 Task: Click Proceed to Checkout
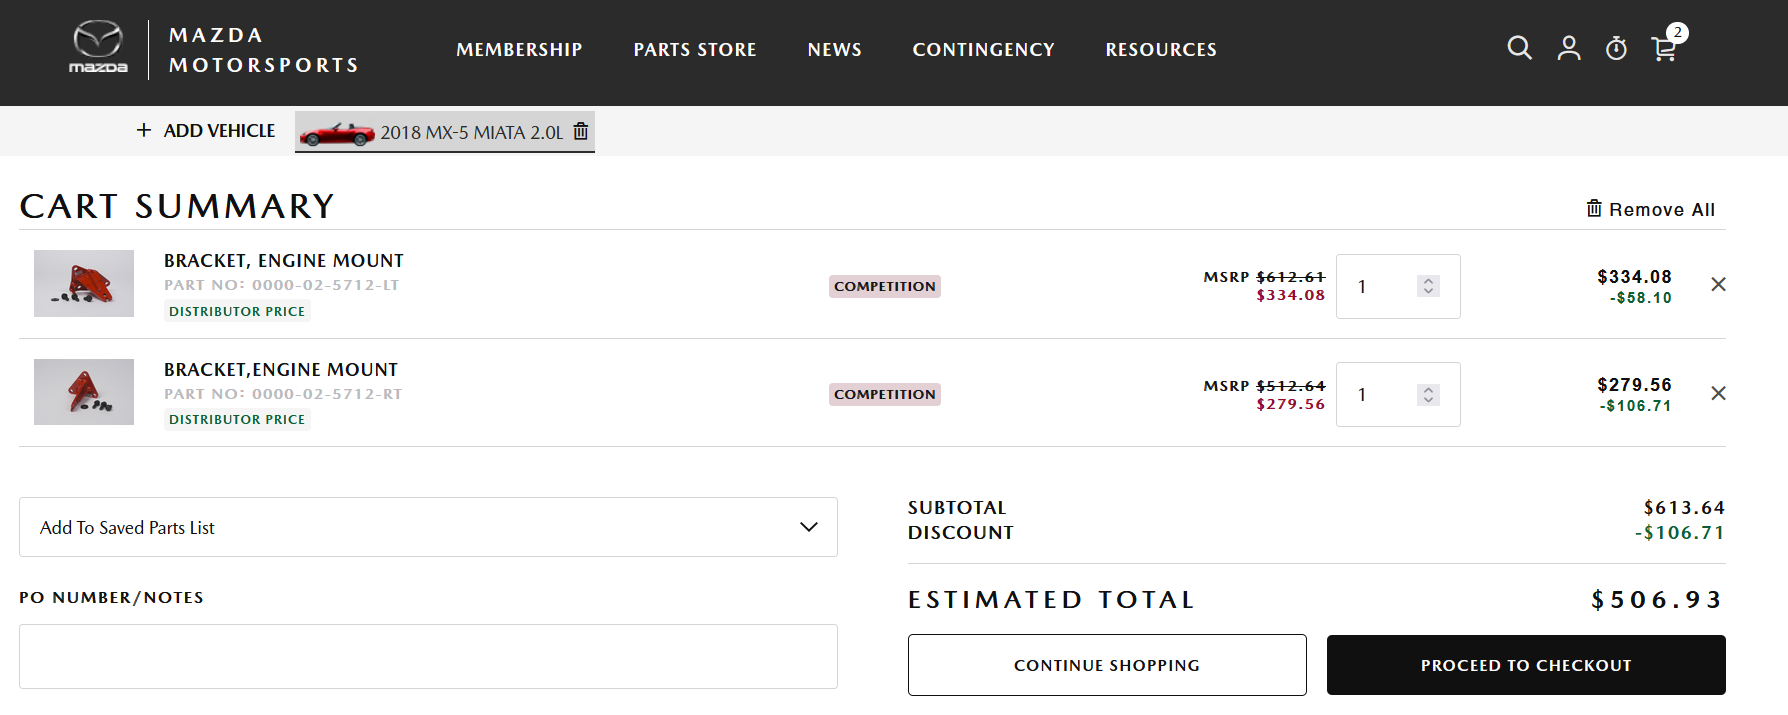1526,665
